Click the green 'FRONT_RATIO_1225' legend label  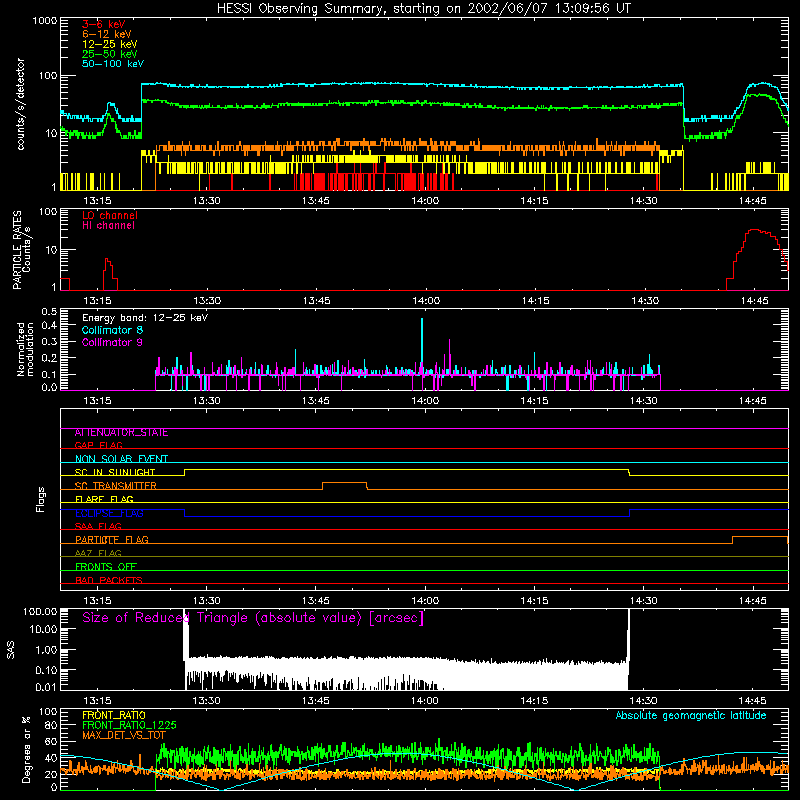click(x=129, y=725)
